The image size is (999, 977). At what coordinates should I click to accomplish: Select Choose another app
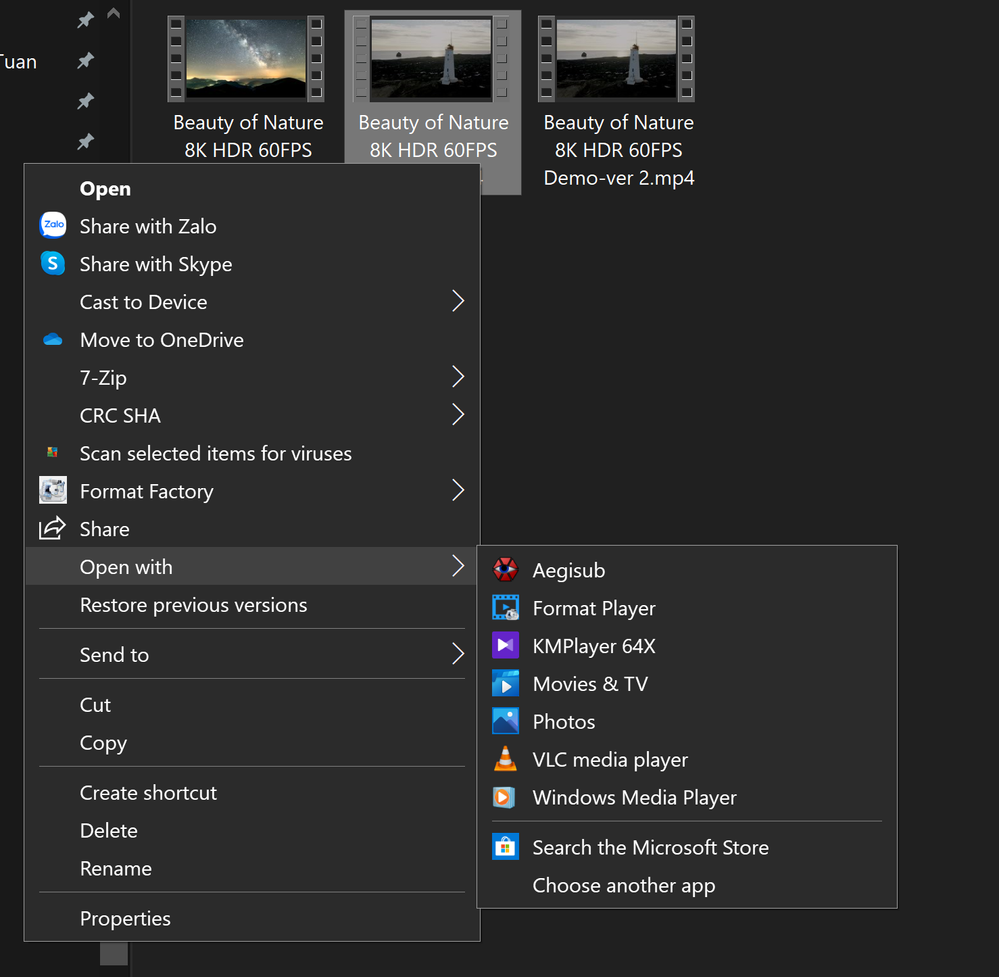pyautogui.click(x=623, y=886)
